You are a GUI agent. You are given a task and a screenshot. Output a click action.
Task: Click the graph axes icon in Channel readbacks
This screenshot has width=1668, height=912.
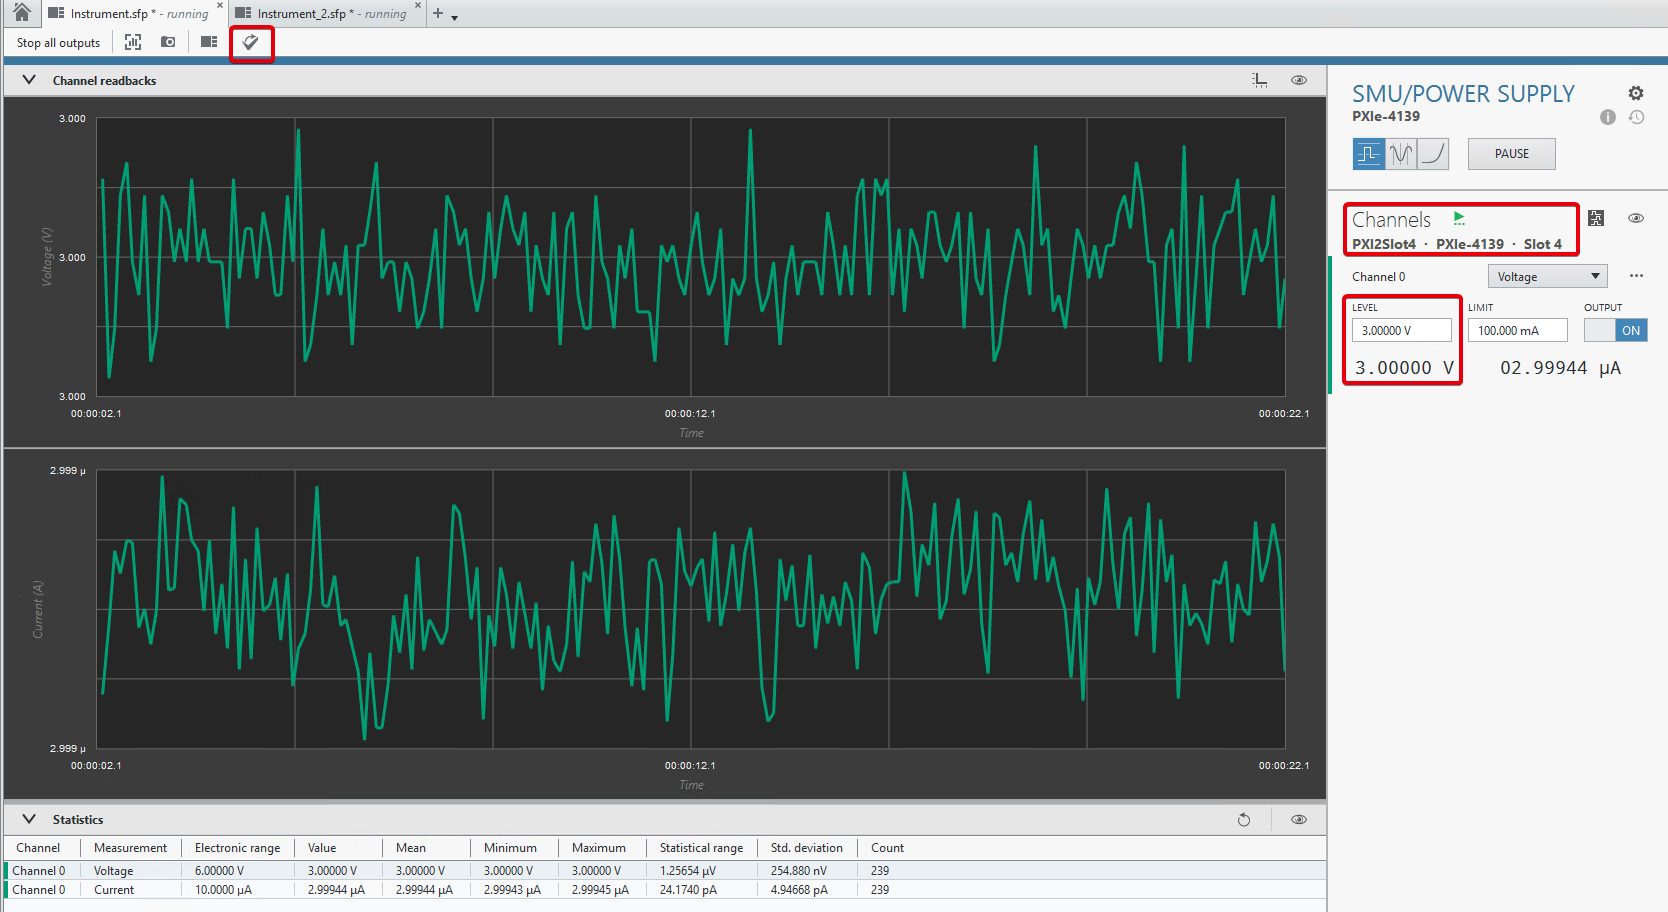tap(1260, 80)
